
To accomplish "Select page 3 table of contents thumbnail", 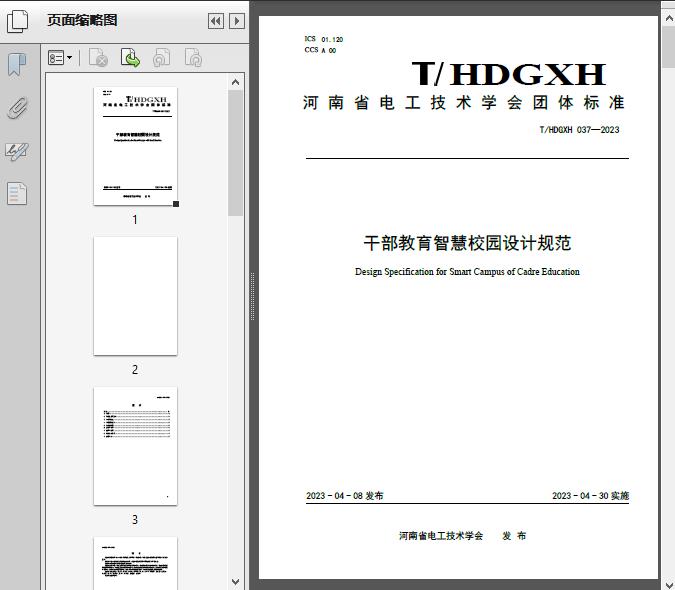I will click(x=135, y=446).
